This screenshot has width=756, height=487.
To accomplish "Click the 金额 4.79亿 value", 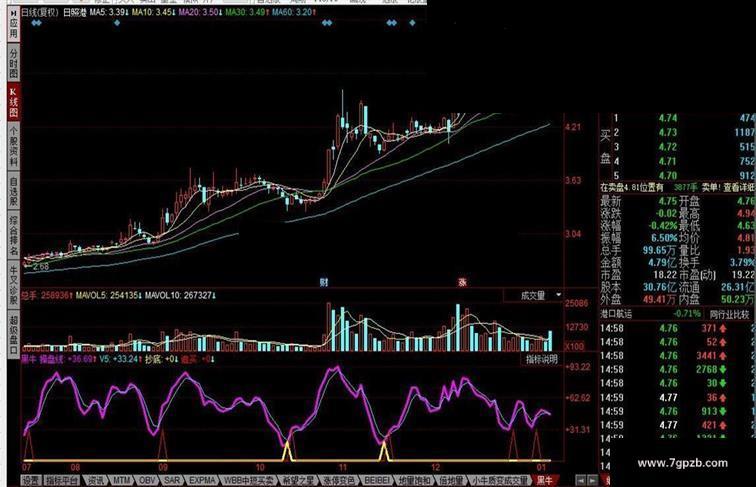I will (x=662, y=263).
